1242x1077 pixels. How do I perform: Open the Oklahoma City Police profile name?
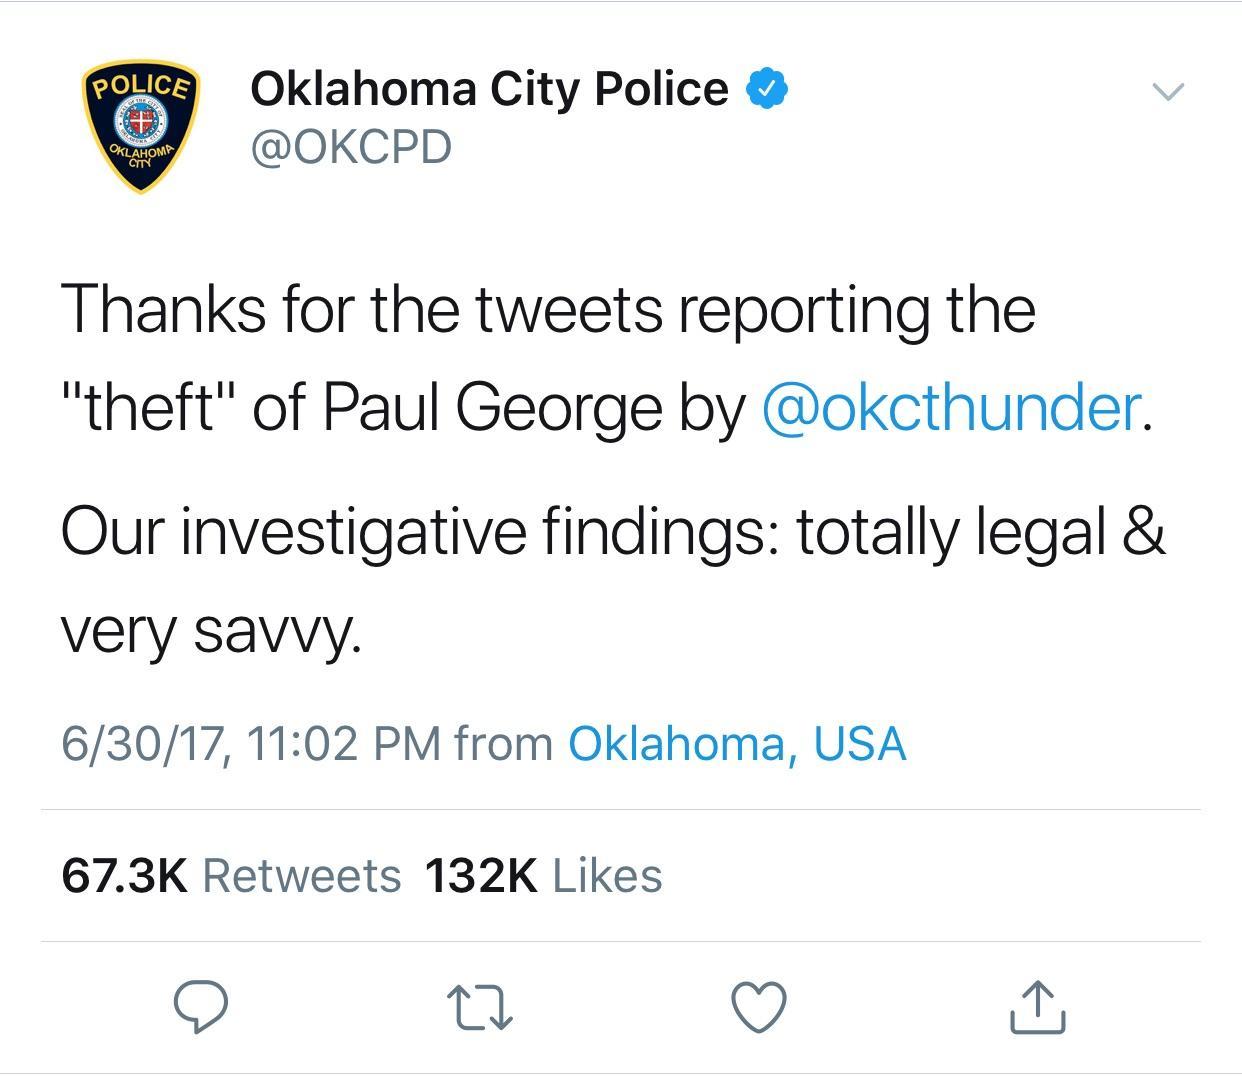coord(489,89)
